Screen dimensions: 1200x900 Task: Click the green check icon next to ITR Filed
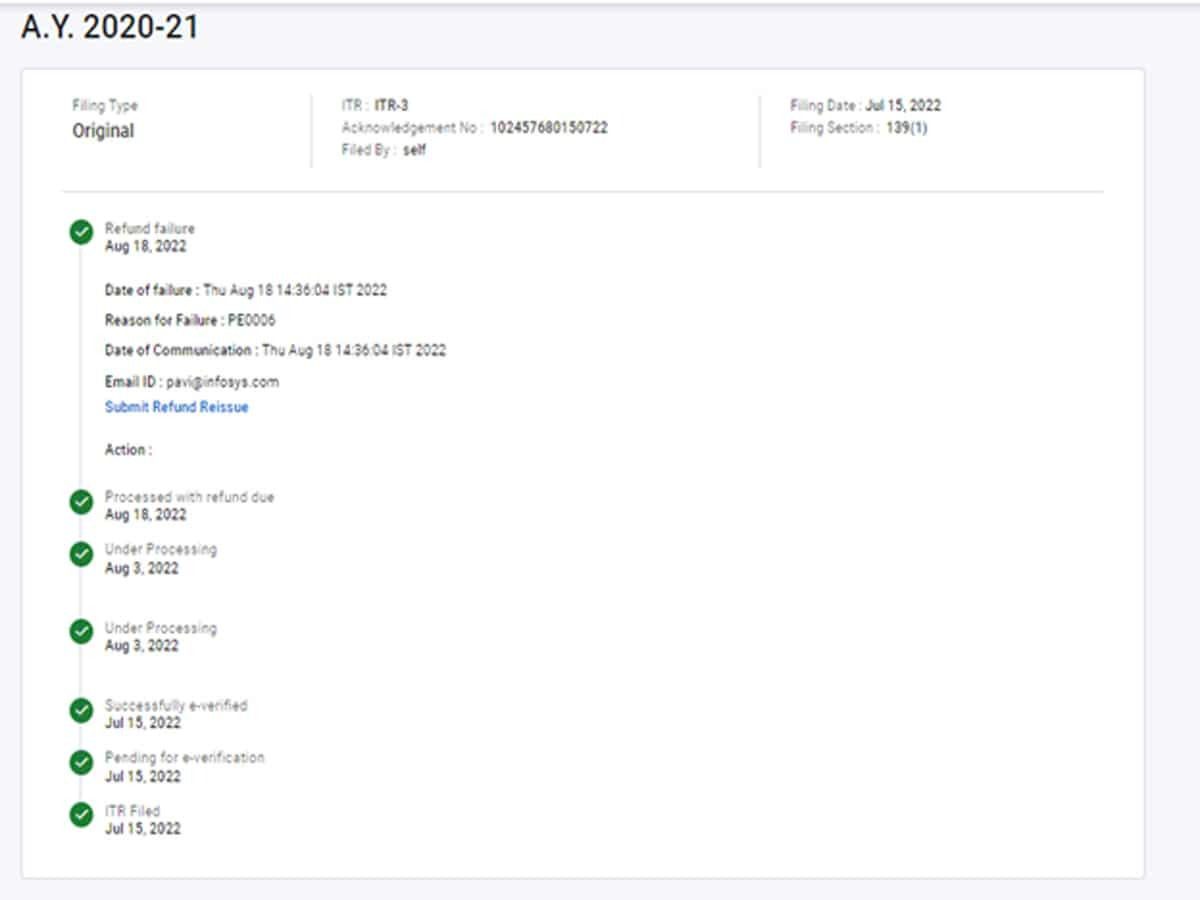81,815
